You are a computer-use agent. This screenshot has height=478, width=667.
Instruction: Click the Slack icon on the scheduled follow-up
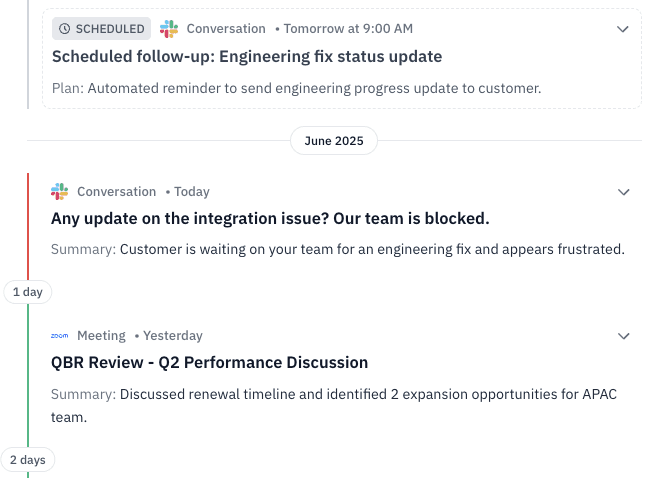pos(169,29)
